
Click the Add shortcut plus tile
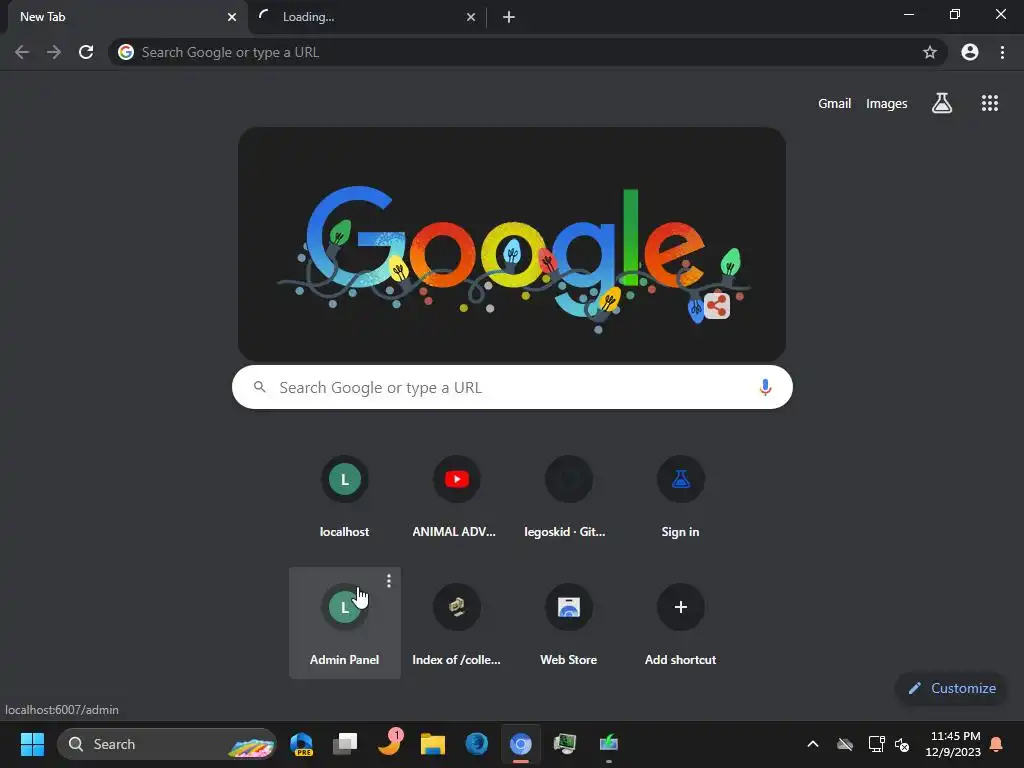click(x=680, y=624)
